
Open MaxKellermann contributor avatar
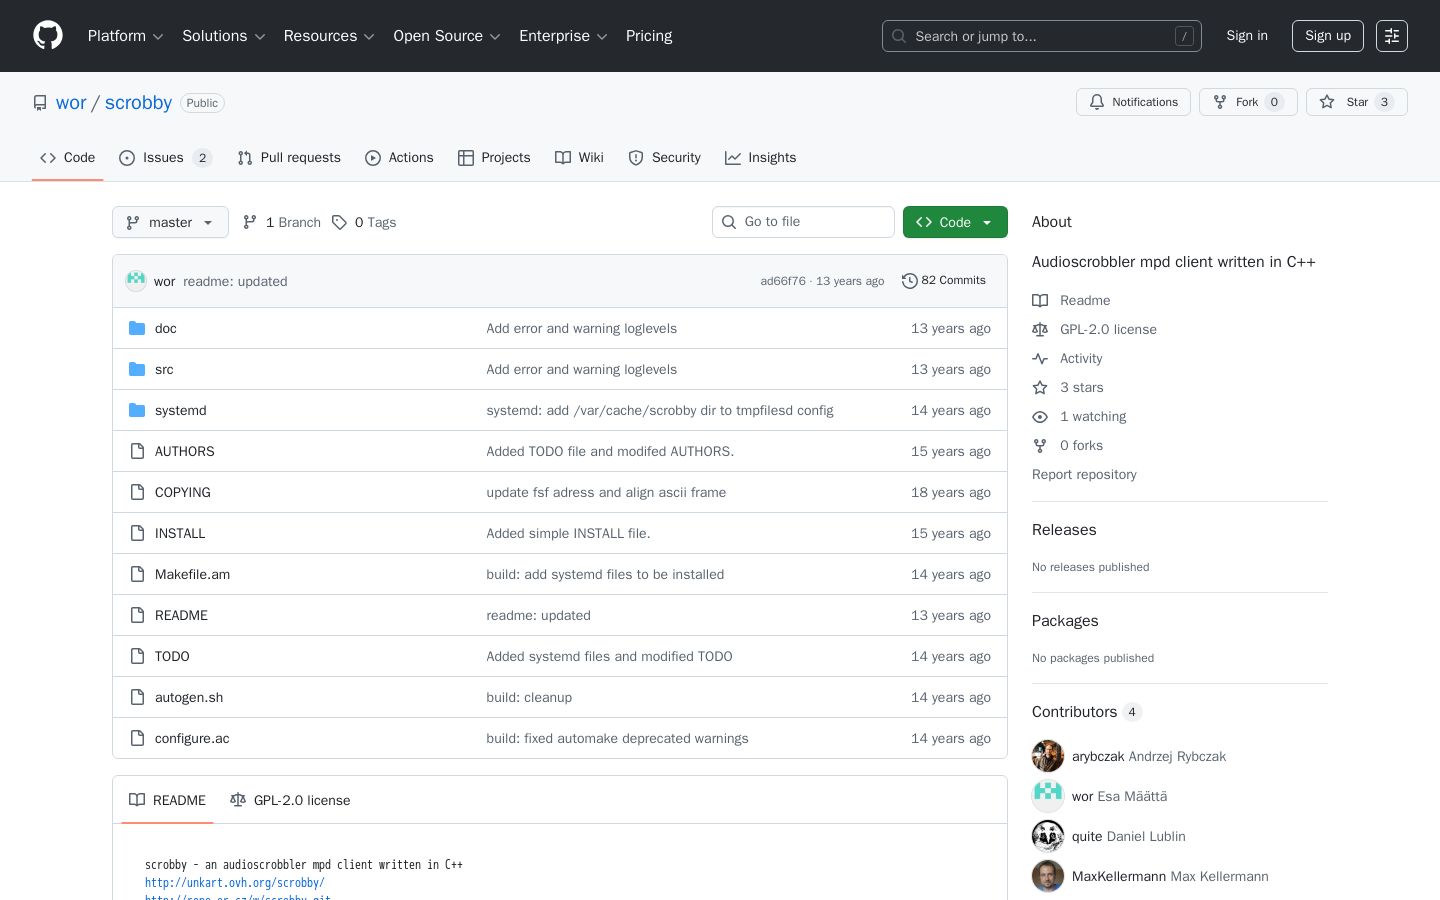[x=1048, y=876]
